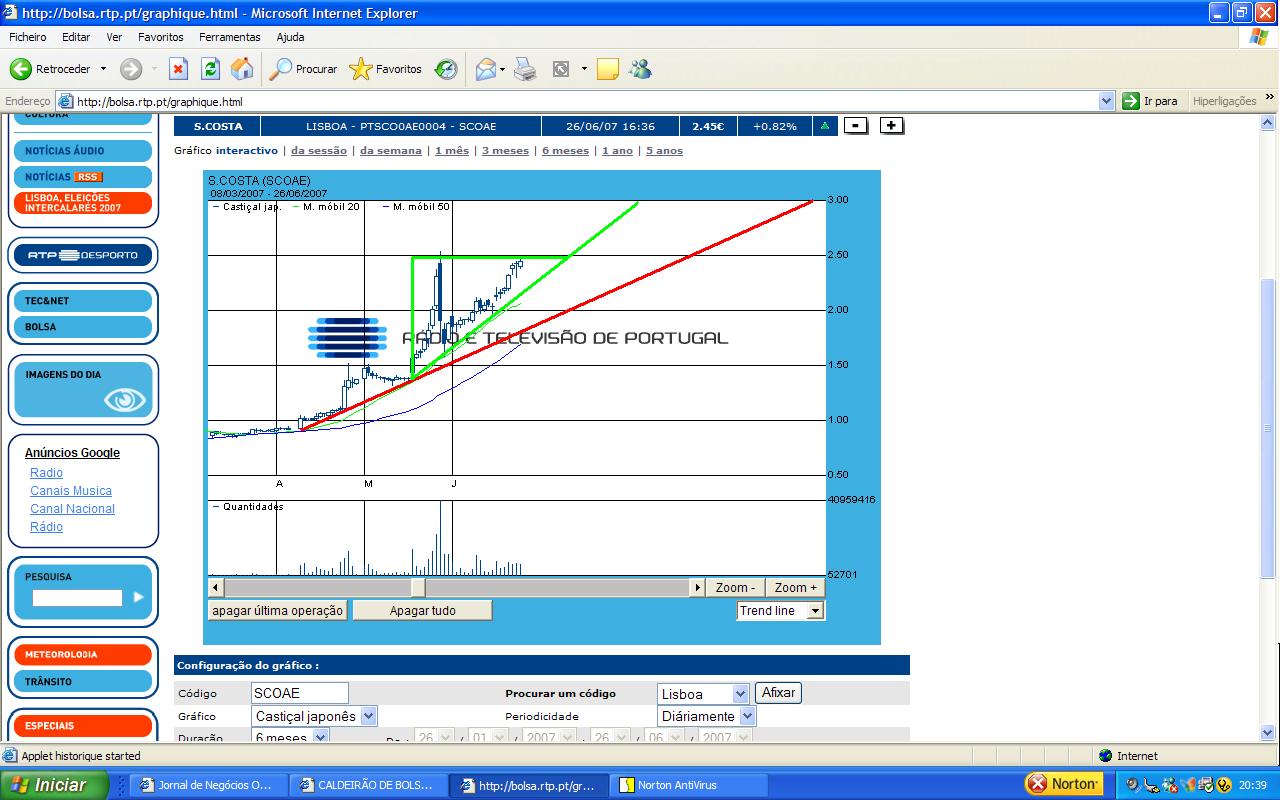Open the Trend line drawing tool dropdown
Viewport: 1280px width, 800px height.
pyautogui.click(x=815, y=611)
